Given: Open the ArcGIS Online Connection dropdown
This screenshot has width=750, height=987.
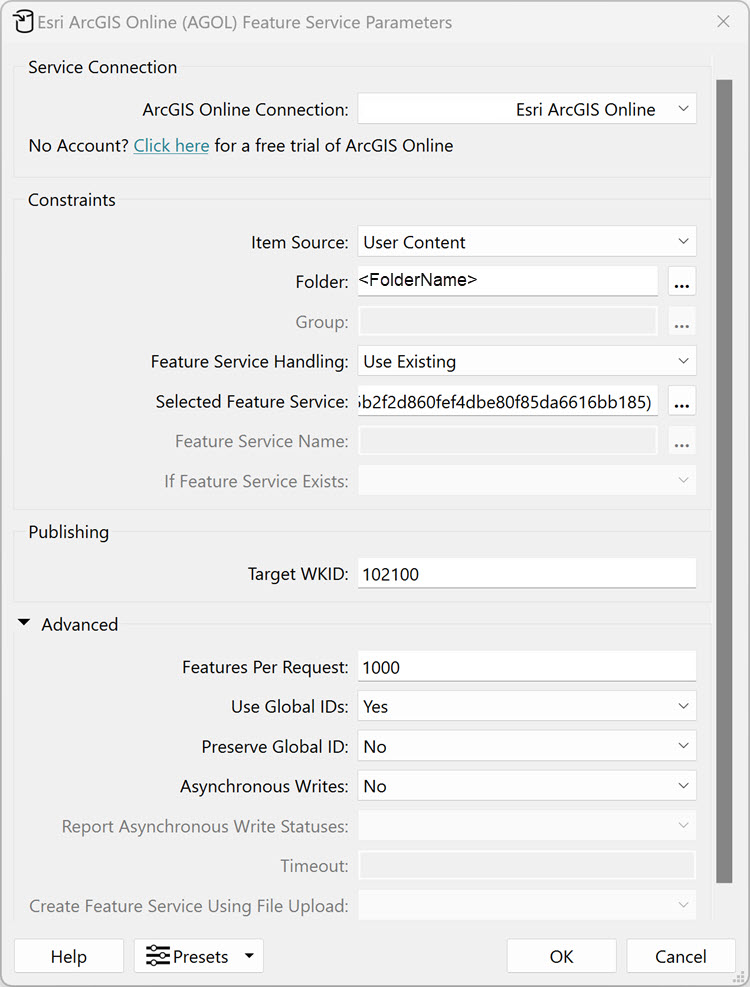Looking at the screenshot, I should [x=527, y=109].
